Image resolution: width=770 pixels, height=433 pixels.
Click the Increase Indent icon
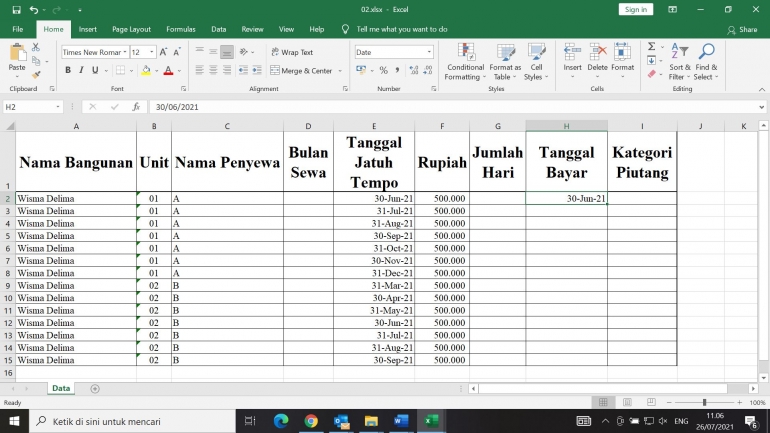[257, 71]
